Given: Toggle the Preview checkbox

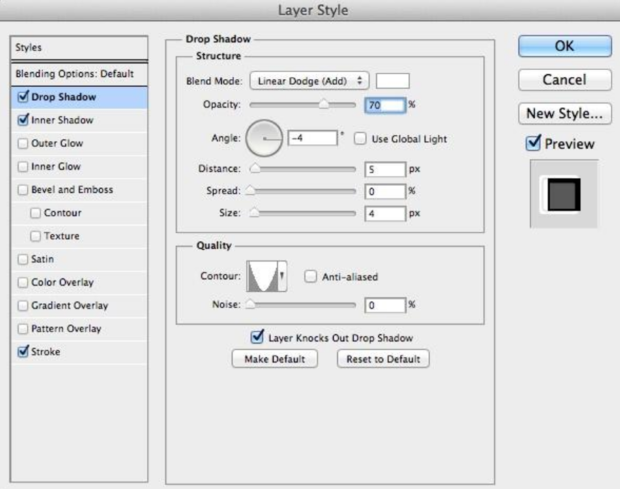Looking at the screenshot, I should tap(533, 143).
